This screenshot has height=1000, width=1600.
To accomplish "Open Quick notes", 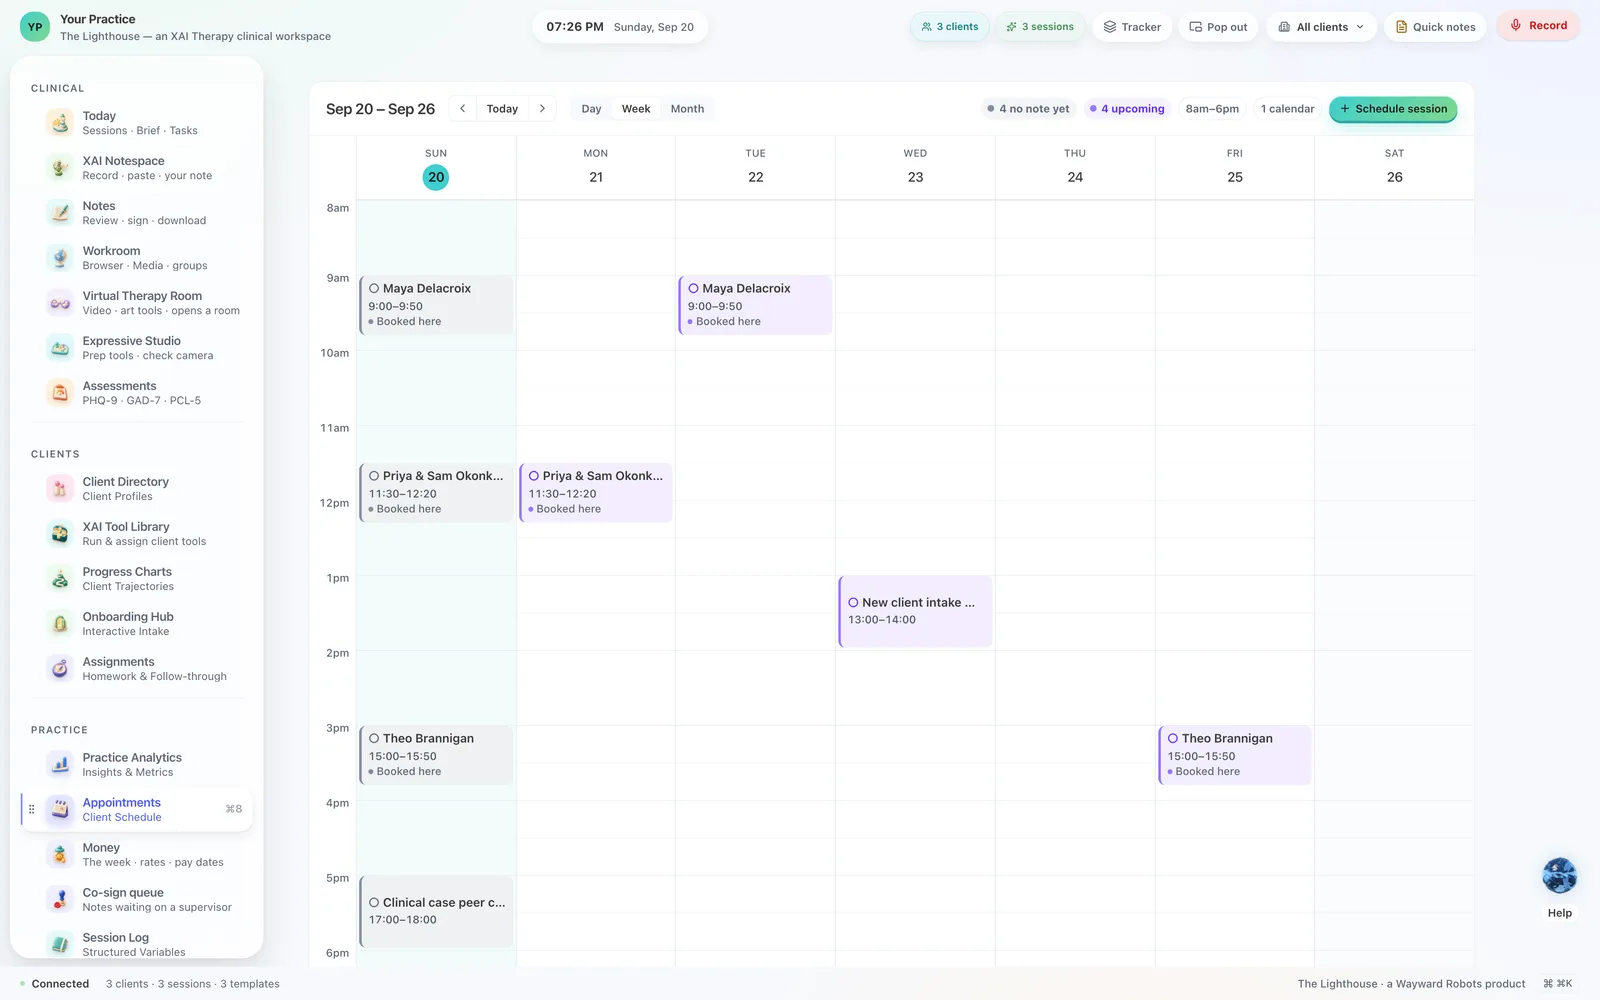I will (1435, 27).
